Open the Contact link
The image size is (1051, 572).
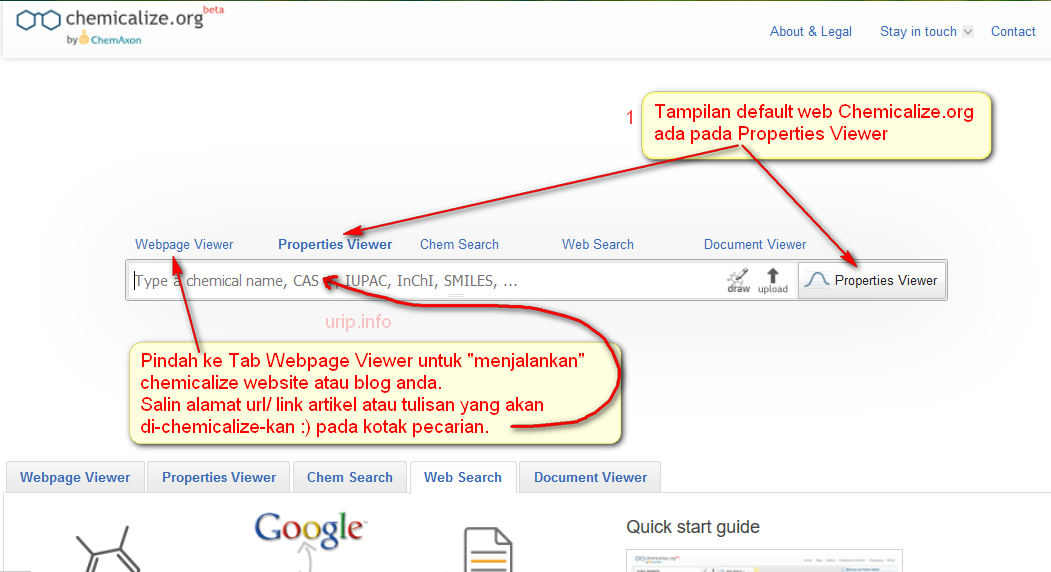pos(1013,32)
